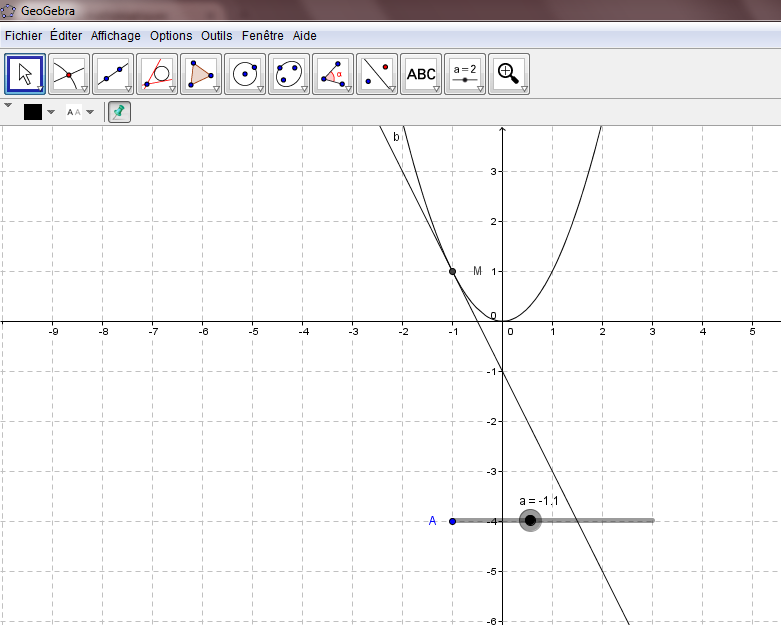The height and width of the screenshot is (625, 781).
Task: Click the Zoom magnifier tool
Action: pos(509,73)
